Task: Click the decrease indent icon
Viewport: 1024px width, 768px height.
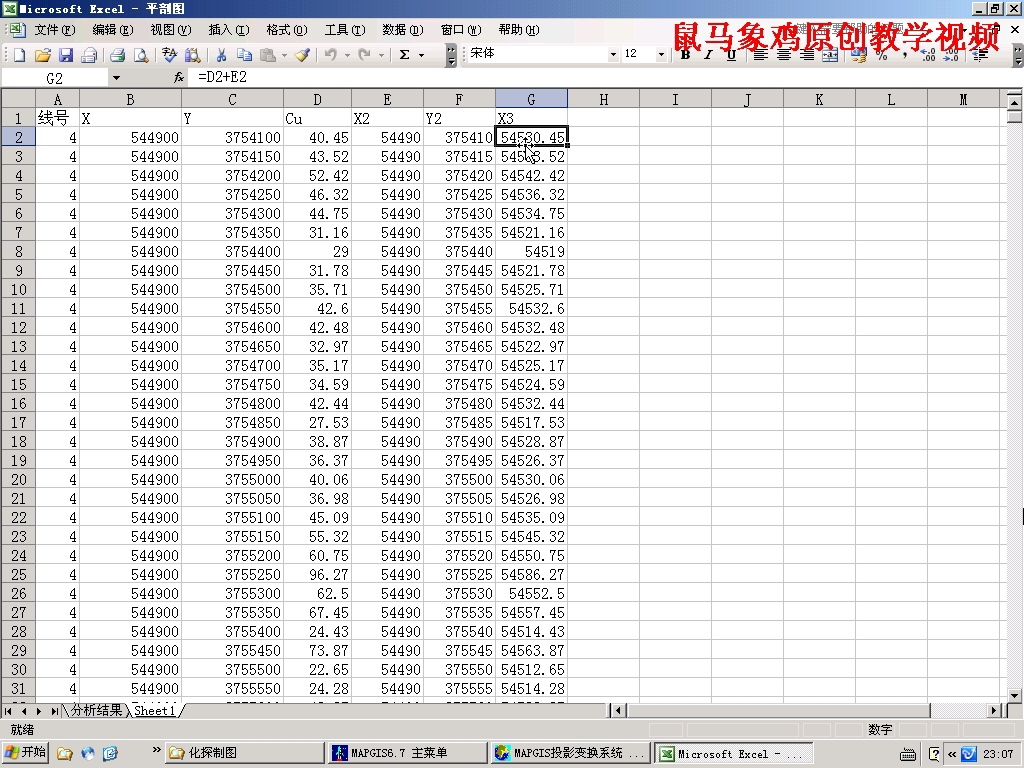Action: [980, 56]
